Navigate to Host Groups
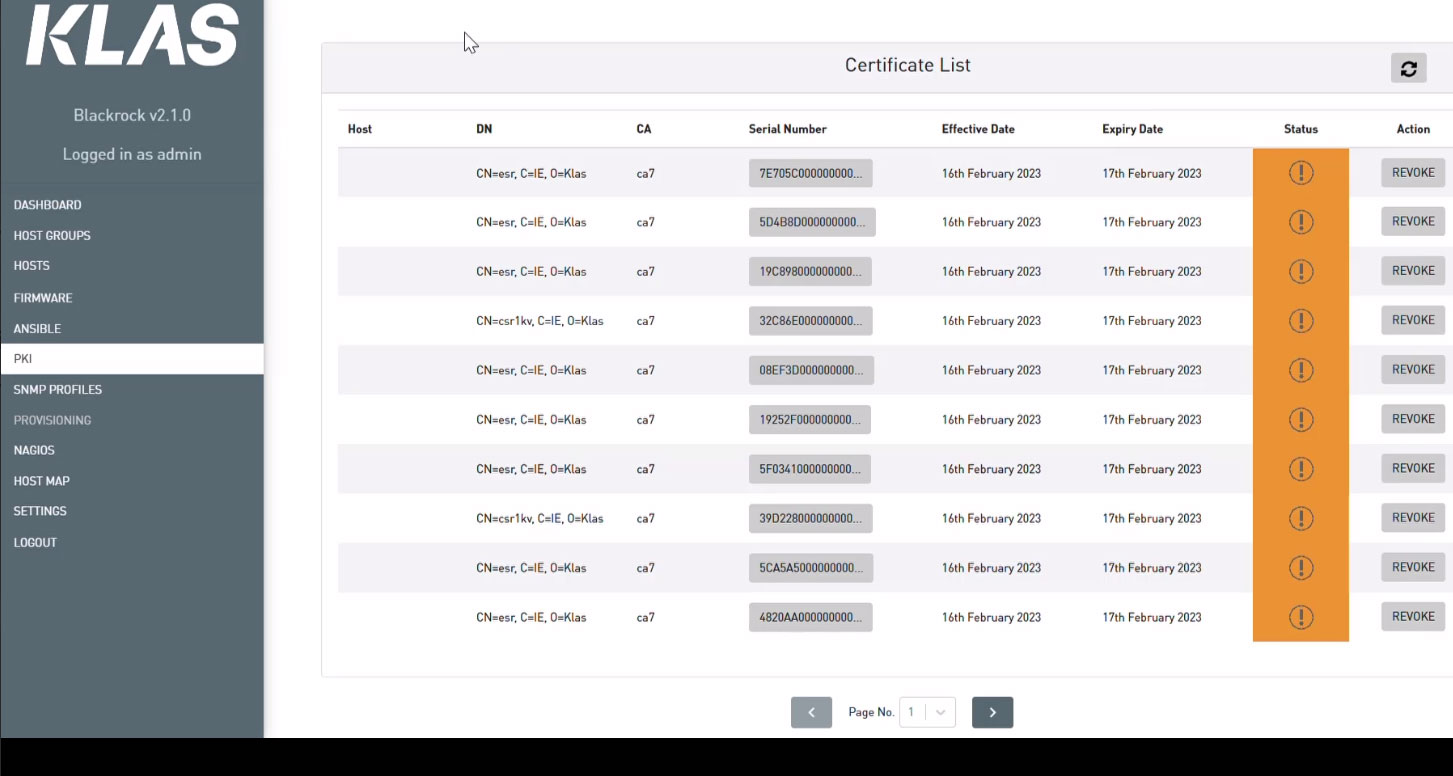 [52, 236]
